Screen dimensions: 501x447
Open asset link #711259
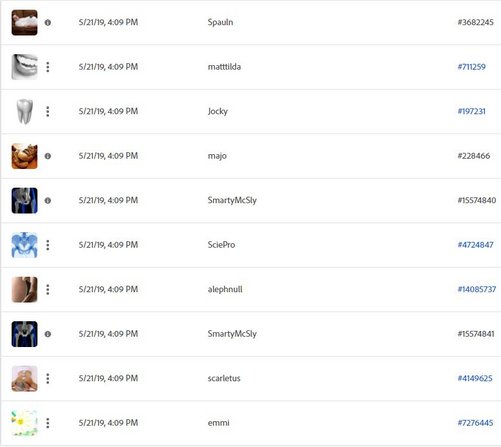click(471, 67)
